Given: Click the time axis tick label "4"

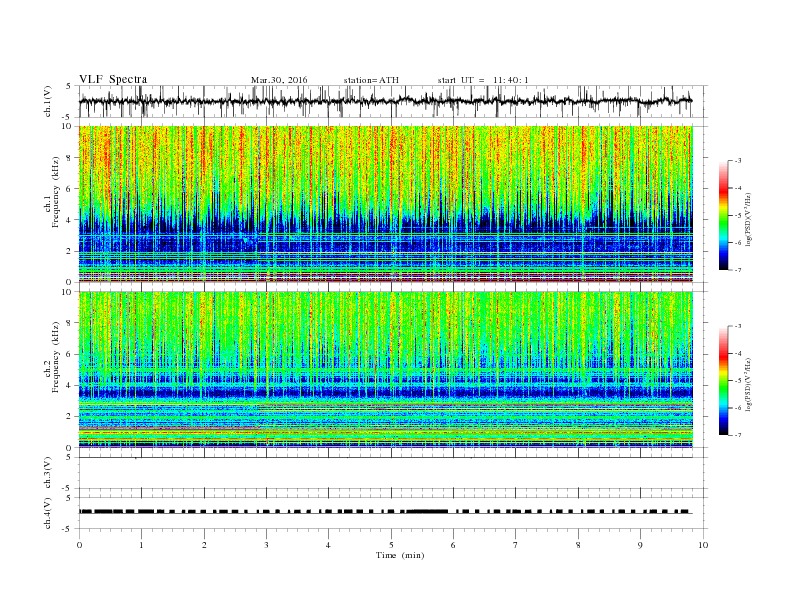Looking at the screenshot, I should pyautogui.click(x=328, y=545).
